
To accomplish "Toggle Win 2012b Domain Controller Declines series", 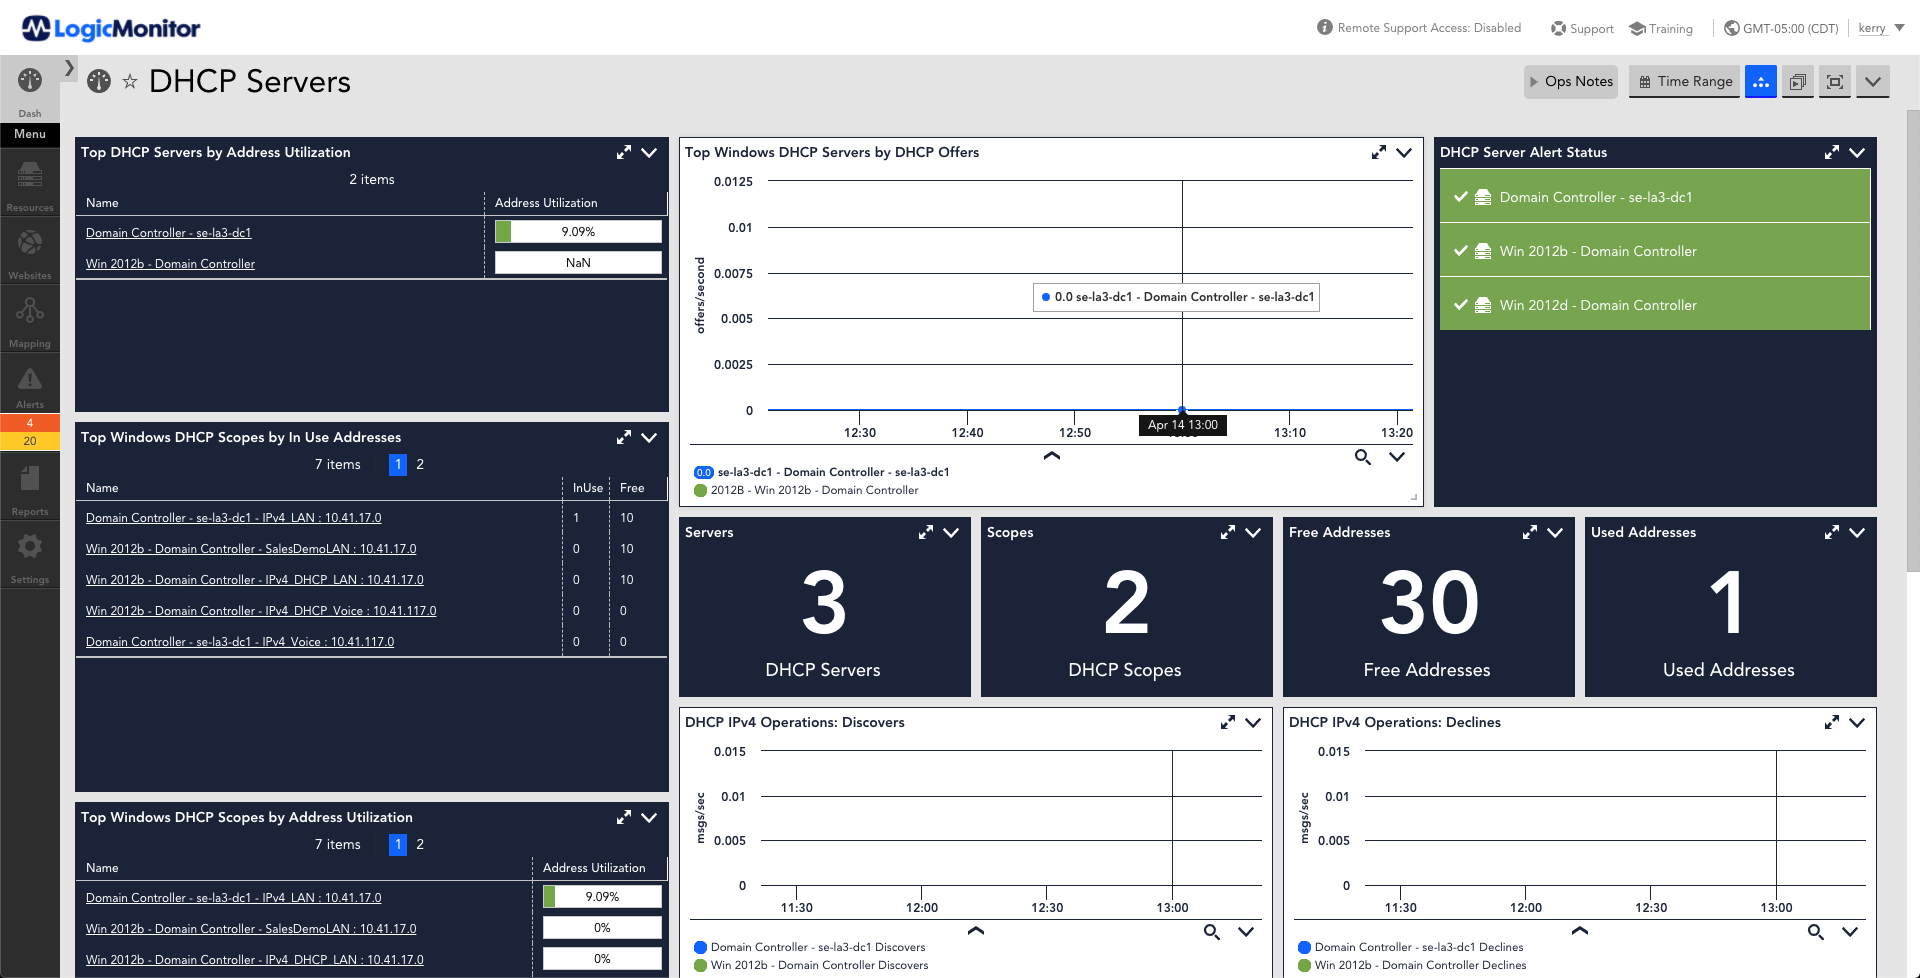I will click(x=1412, y=965).
